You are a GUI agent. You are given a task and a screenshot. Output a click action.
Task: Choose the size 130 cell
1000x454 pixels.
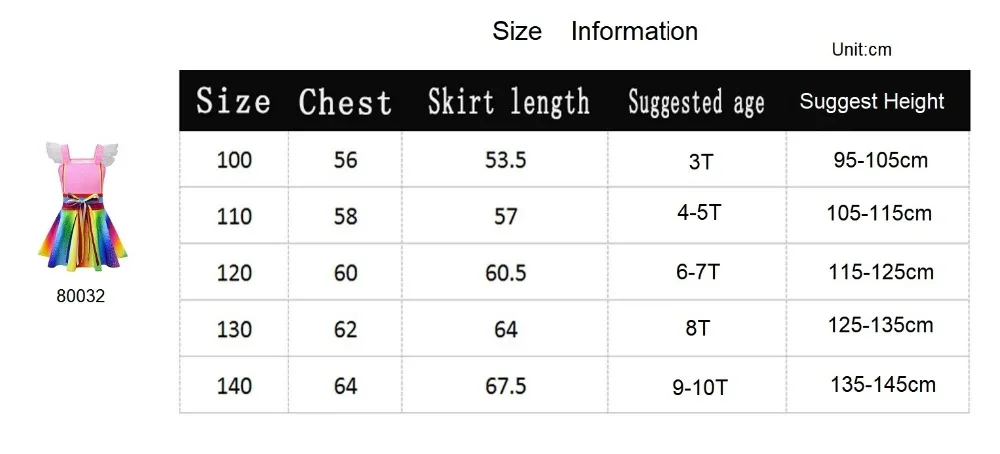(234, 329)
